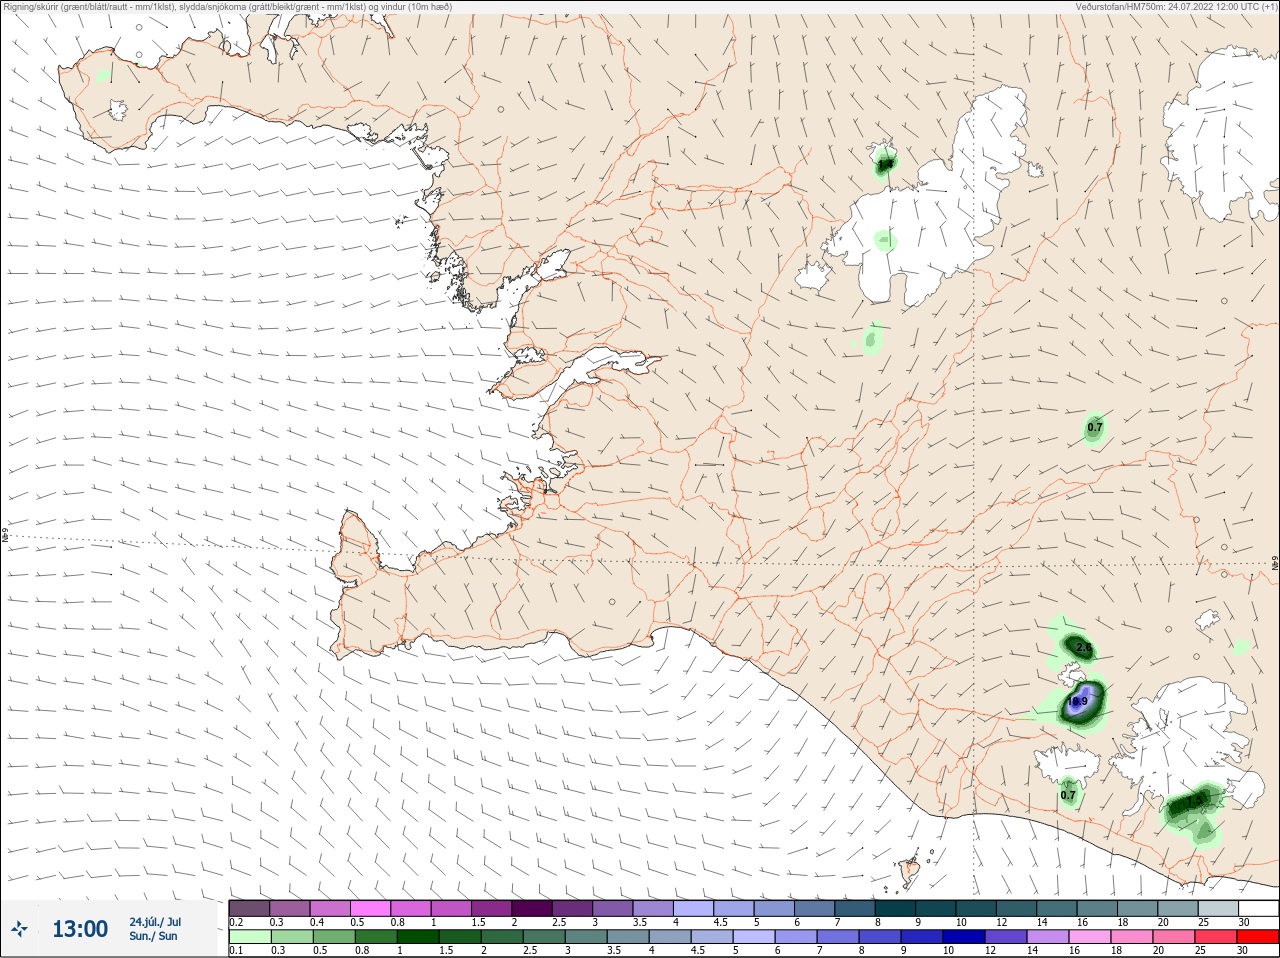Image resolution: width=1280 pixels, height=958 pixels.
Task: Select the light green 0.1 swatch in lower row
Action: [x=249, y=937]
